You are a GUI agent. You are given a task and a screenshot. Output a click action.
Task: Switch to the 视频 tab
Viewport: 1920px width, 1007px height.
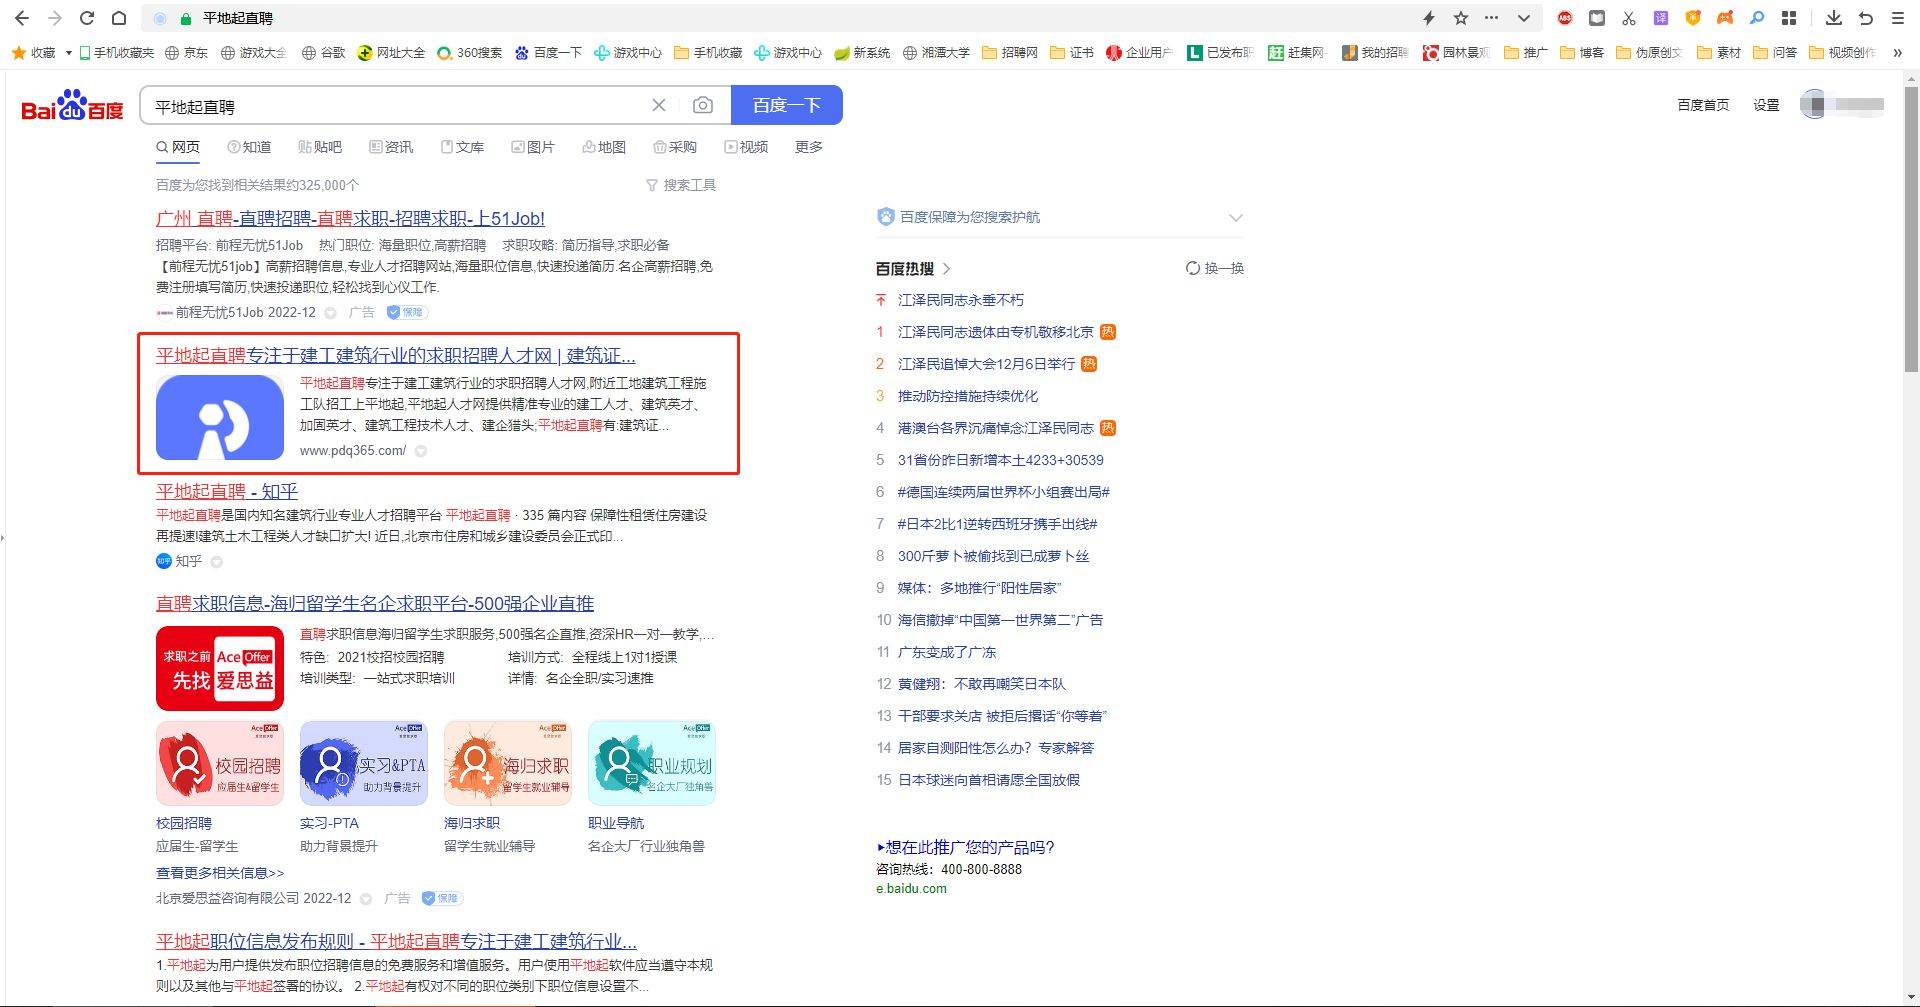tap(746, 147)
